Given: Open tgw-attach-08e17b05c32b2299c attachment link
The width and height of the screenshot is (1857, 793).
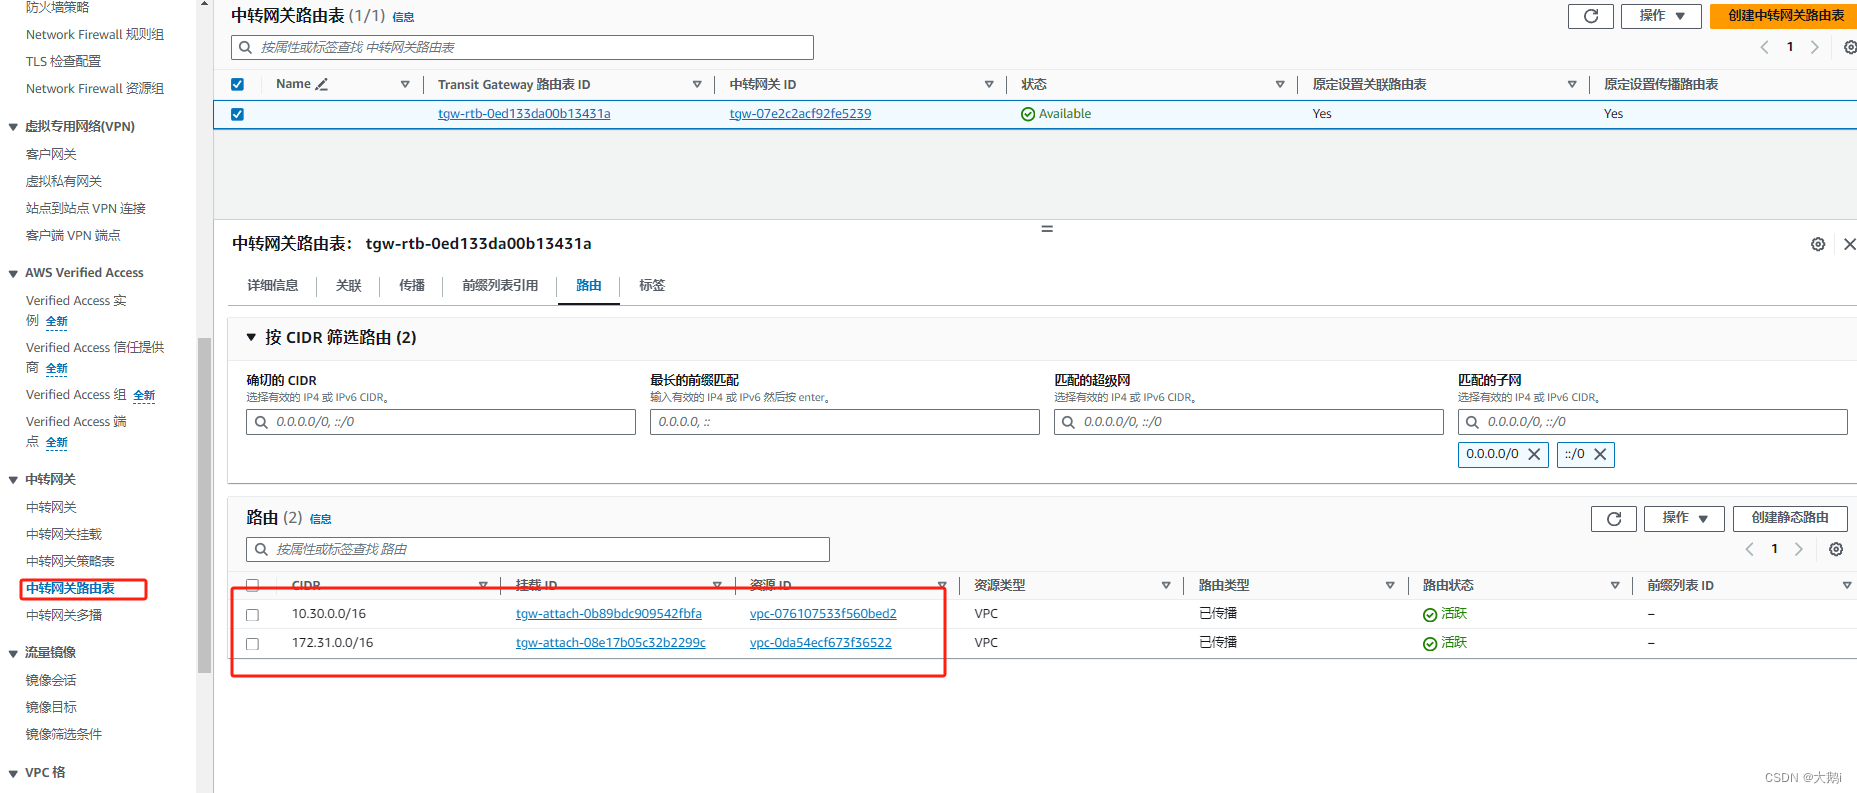Looking at the screenshot, I should 610,643.
